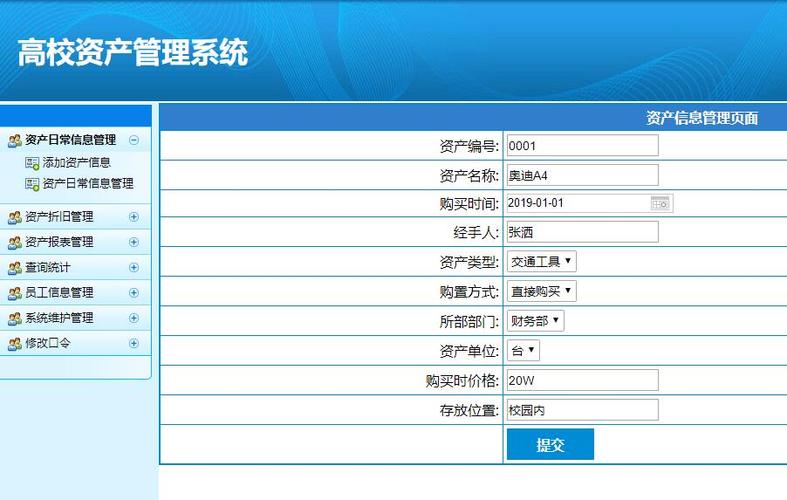Focus the 购买时价格 field containing 20W
This screenshot has width=787, height=500.
pos(583,380)
